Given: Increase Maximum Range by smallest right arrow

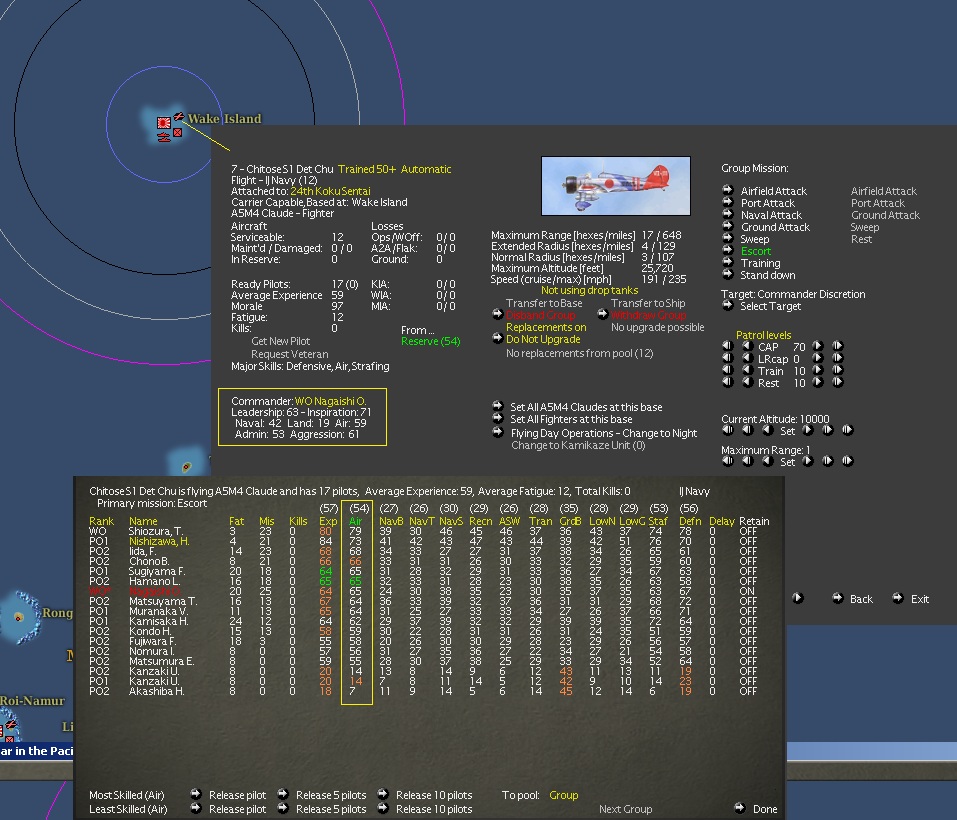Looking at the screenshot, I should pyautogui.click(x=807, y=461).
